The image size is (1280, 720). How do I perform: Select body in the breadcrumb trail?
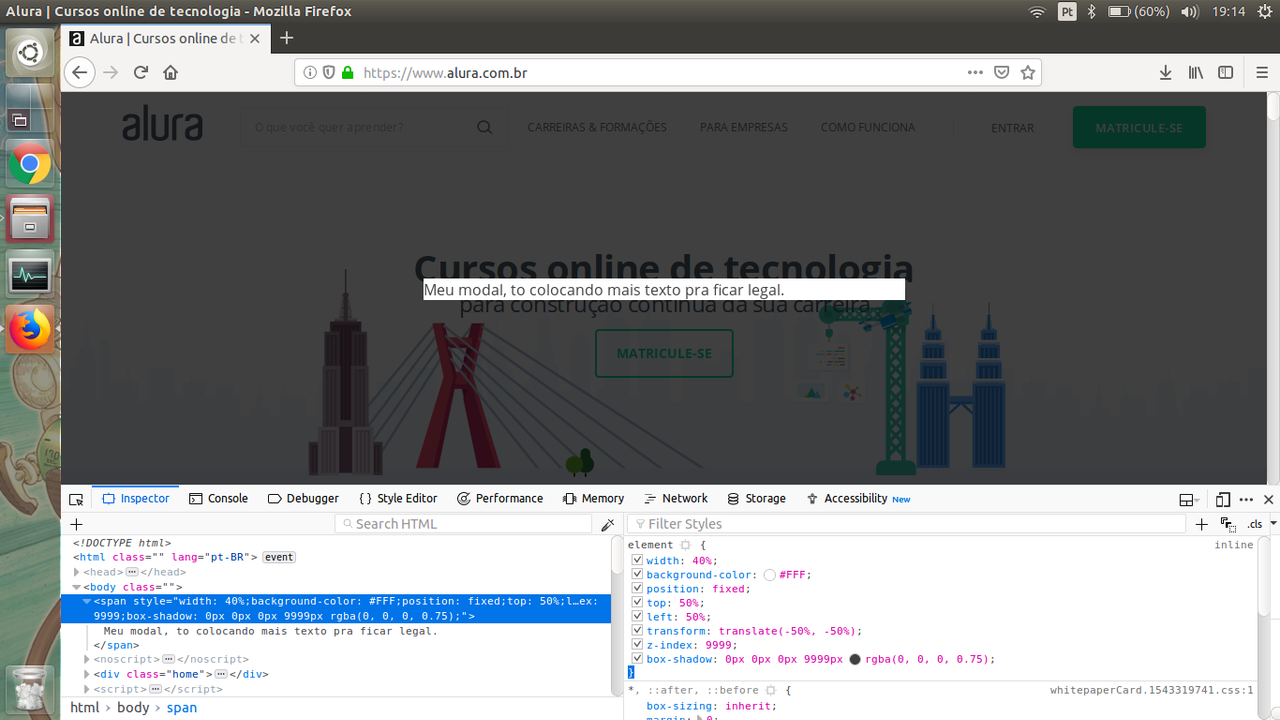pyautogui.click(x=133, y=707)
